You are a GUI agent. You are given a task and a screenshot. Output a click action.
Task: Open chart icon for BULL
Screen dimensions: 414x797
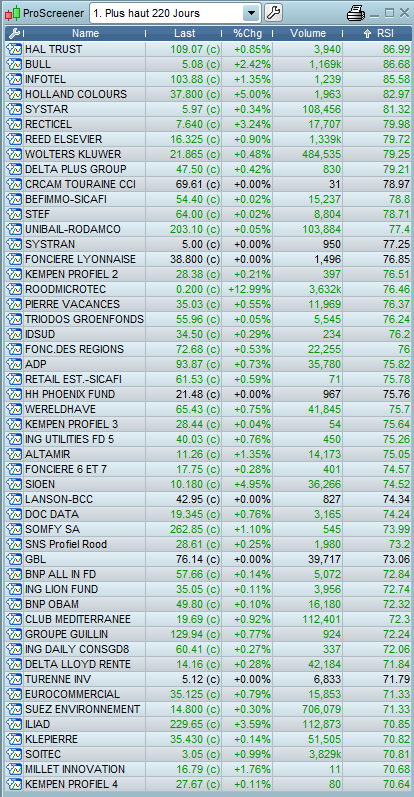(13, 65)
